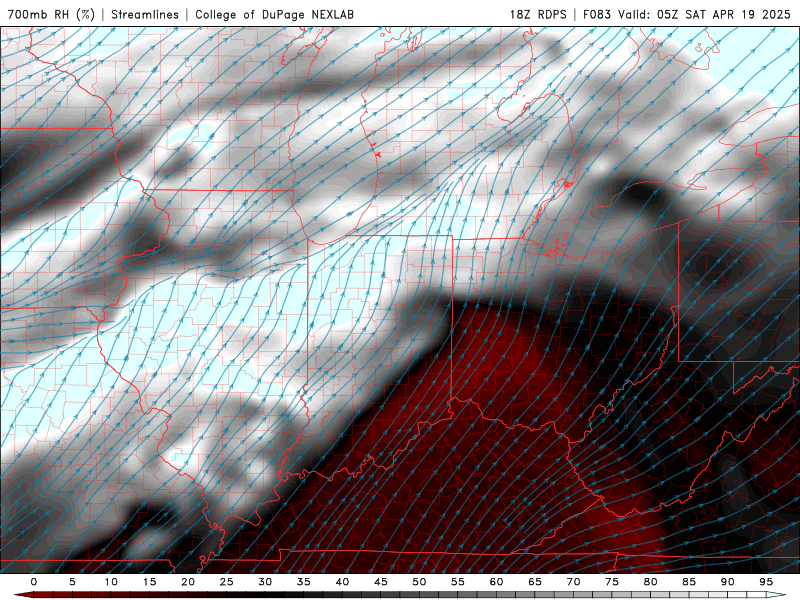Click the colorbar label '20'
Viewport: 800px width, 600px height.
188,582
